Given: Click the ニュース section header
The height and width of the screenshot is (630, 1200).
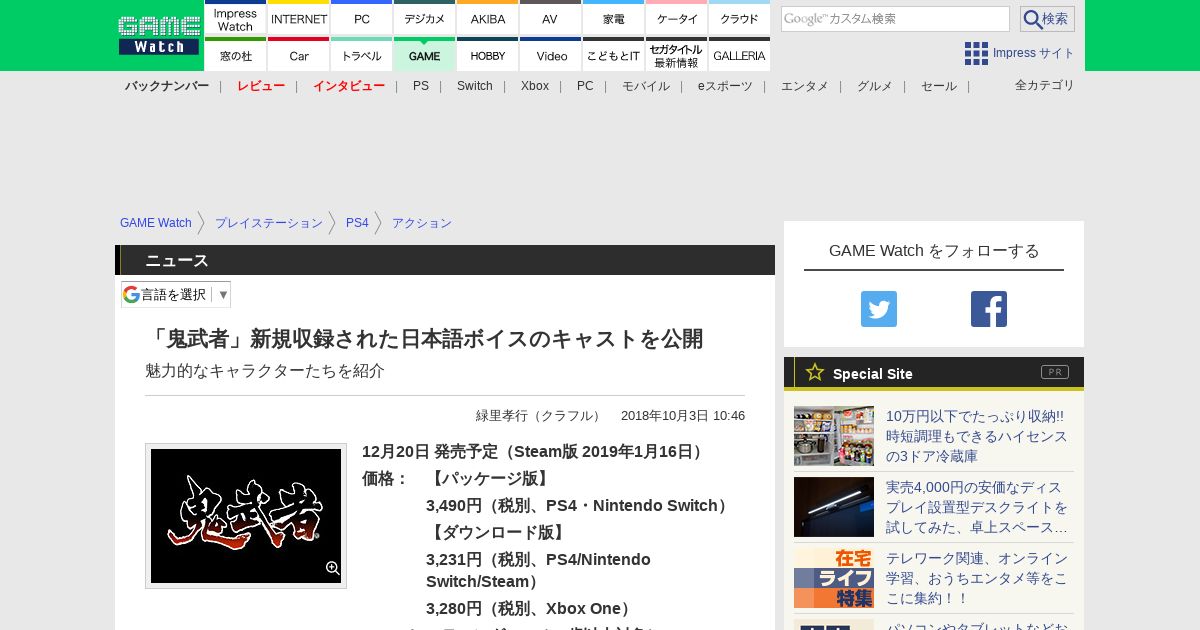Looking at the screenshot, I should pos(445,260).
